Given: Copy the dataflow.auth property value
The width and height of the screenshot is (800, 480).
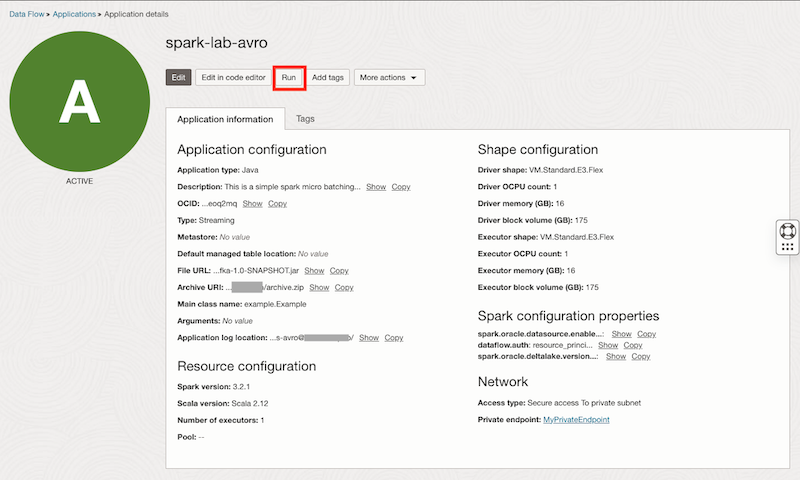Looking at the screenshot, I should click(633, 345).
